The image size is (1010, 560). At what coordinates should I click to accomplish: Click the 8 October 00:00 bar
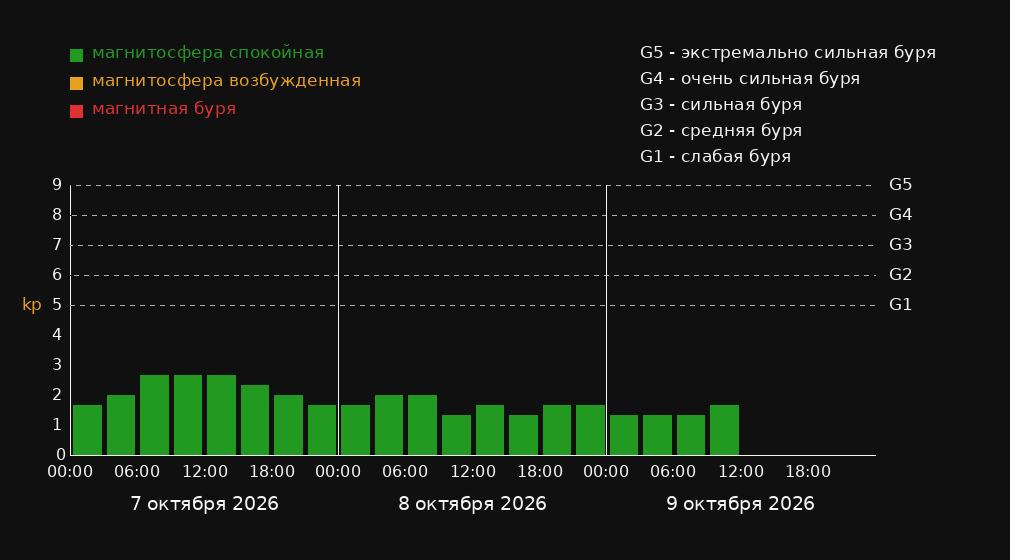pyautogui.click(x=356, y=430)
